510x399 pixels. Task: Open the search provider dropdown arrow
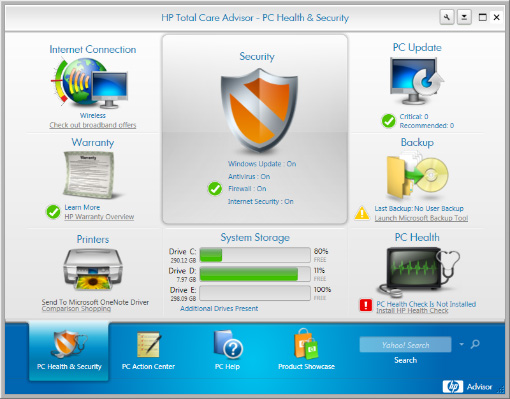[462, 344]
